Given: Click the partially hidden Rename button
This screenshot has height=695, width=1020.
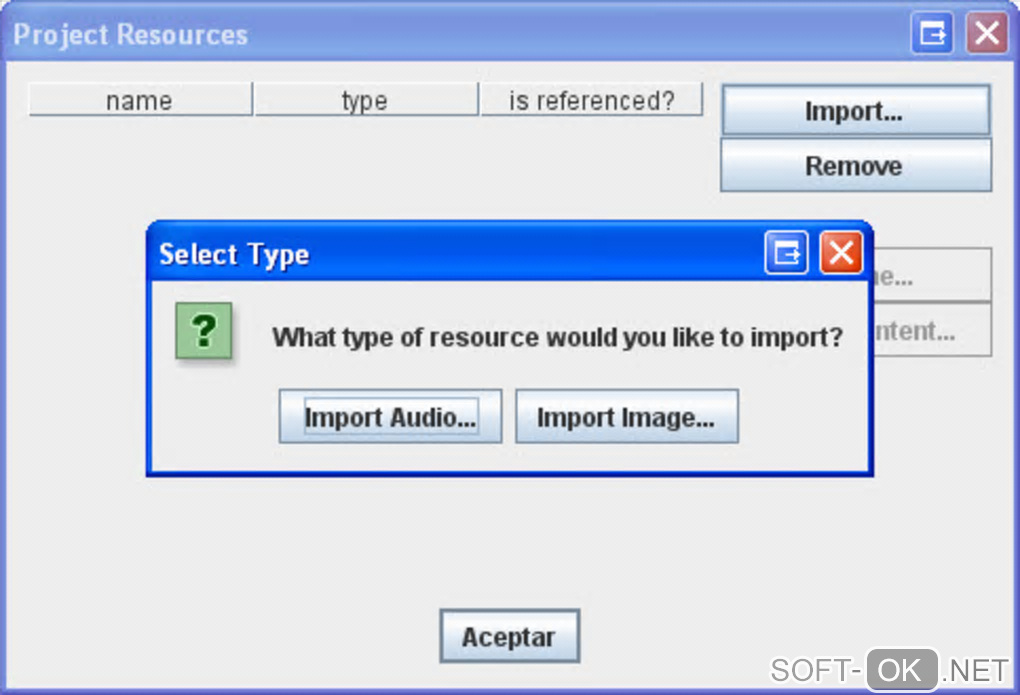Looking at the screenshot, I should click(x=931, y=276).
